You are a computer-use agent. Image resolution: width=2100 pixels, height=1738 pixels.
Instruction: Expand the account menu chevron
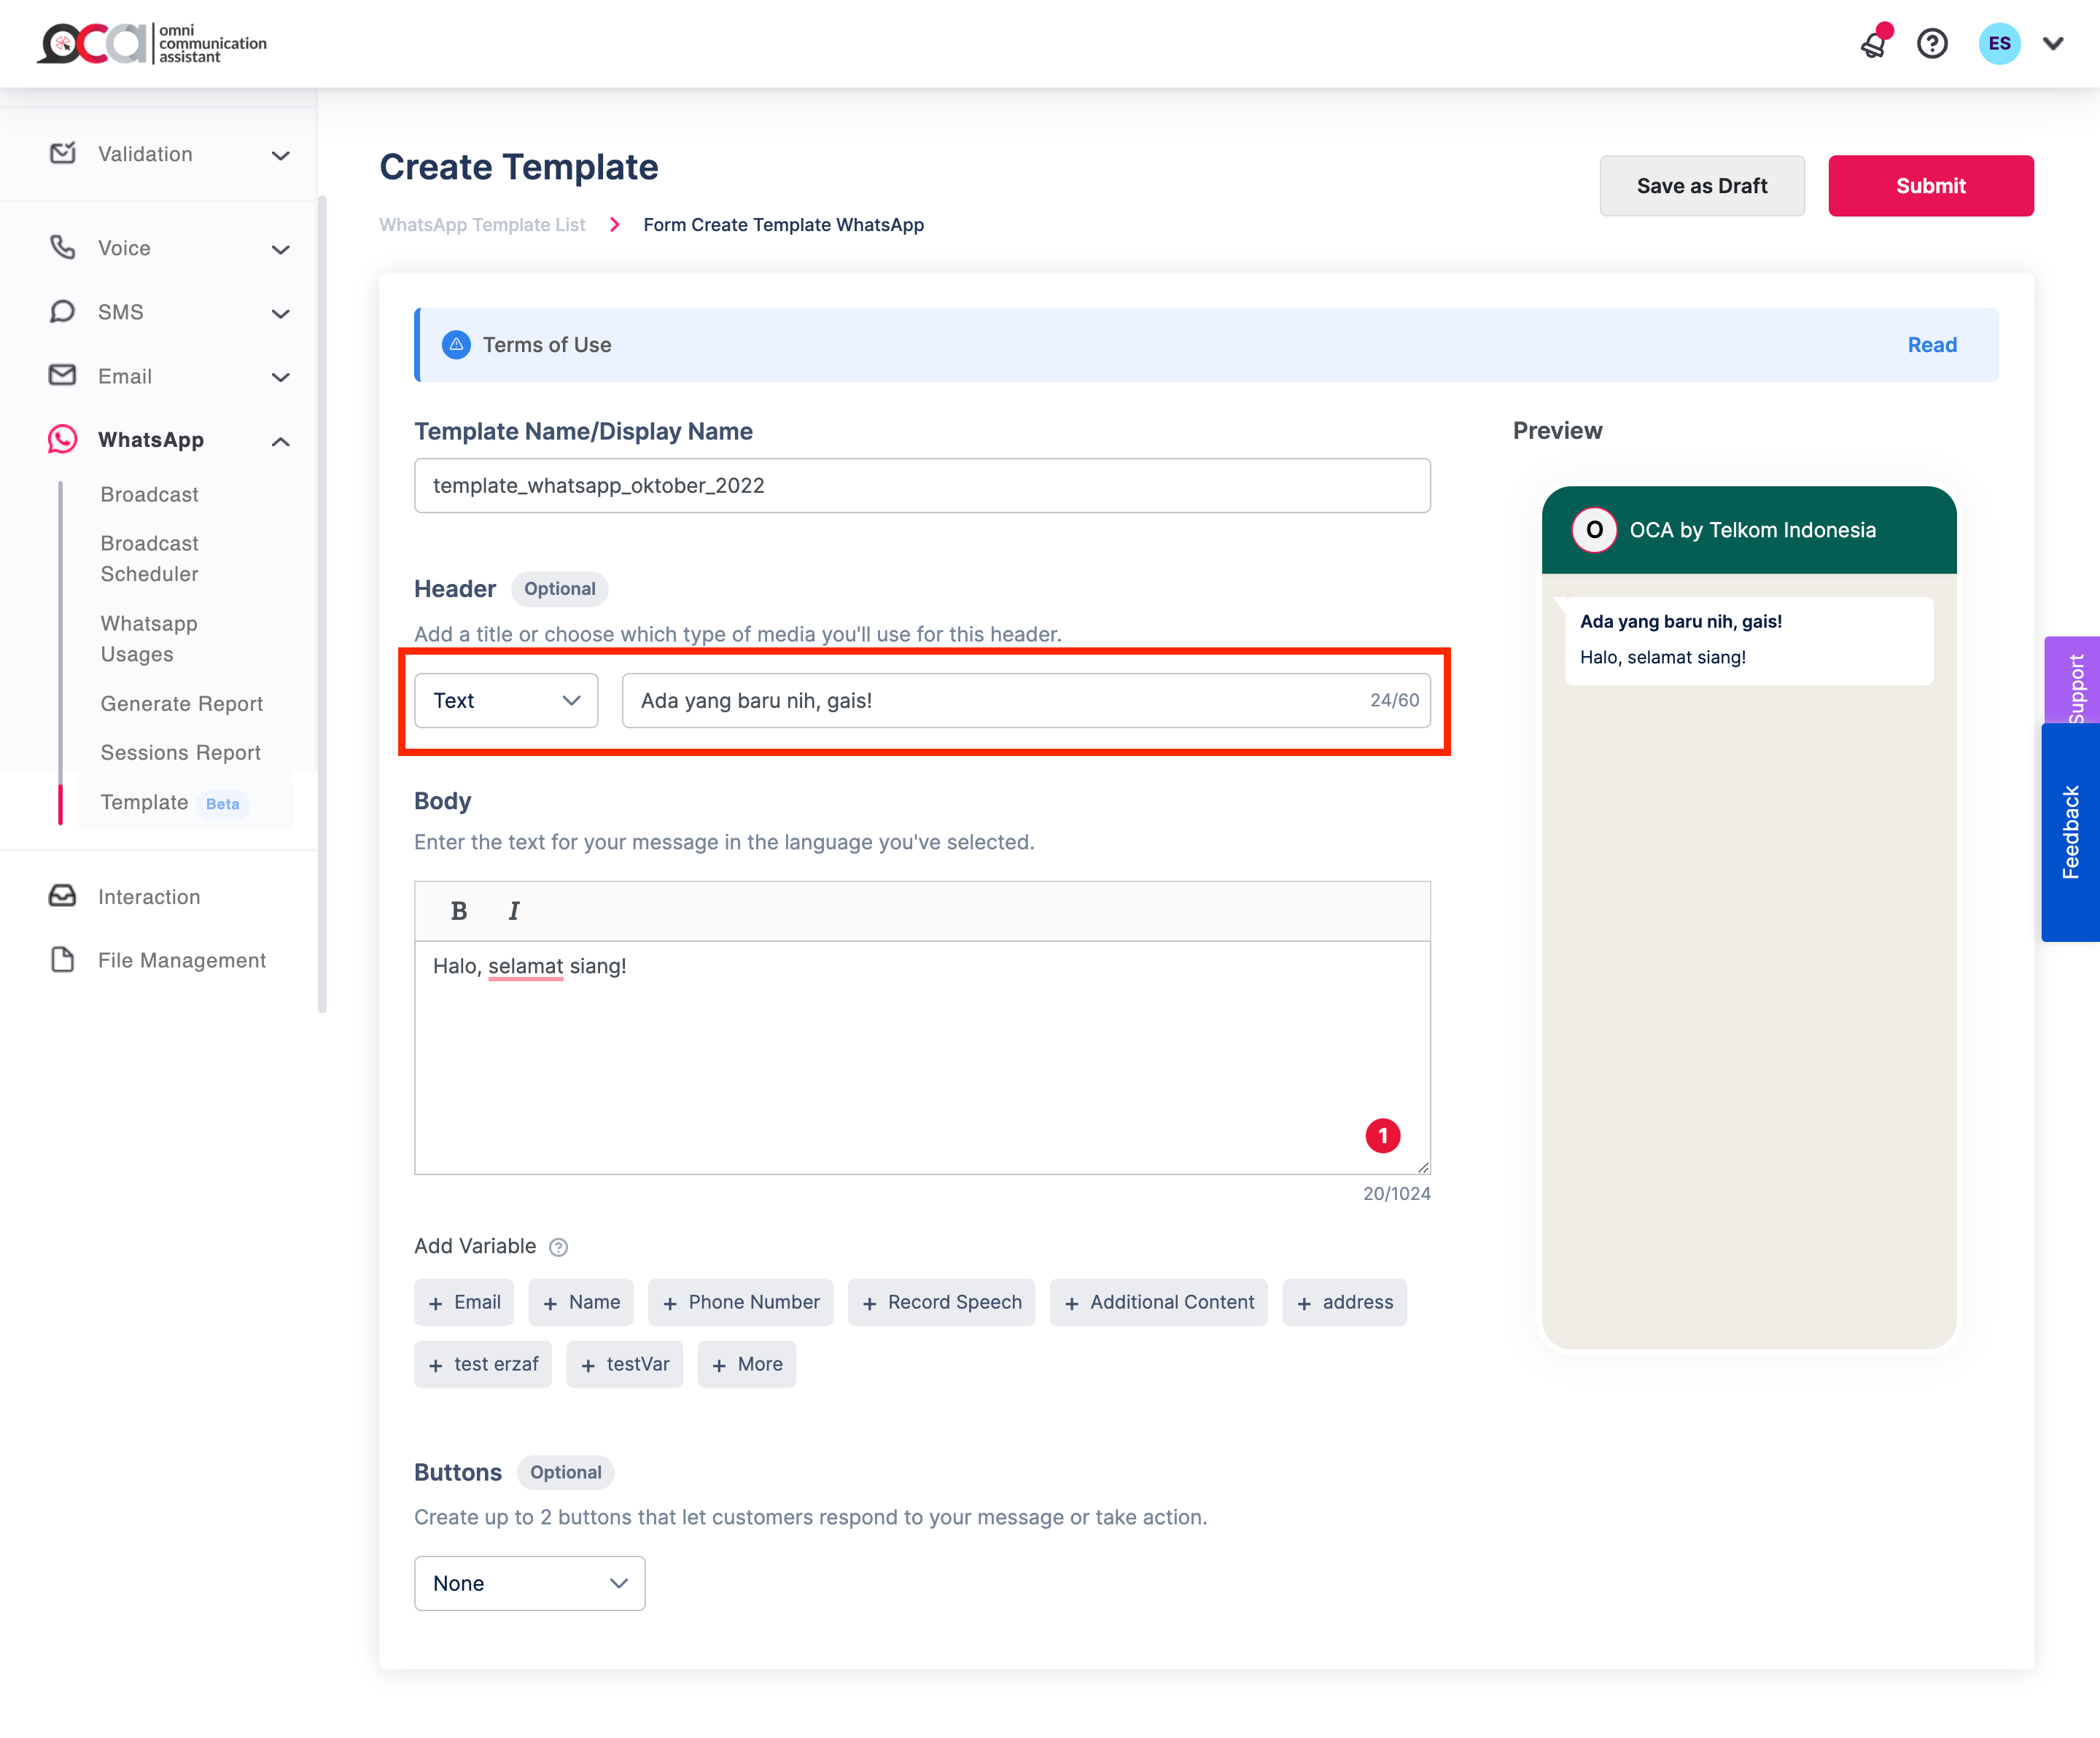[x=2053, y=44]
